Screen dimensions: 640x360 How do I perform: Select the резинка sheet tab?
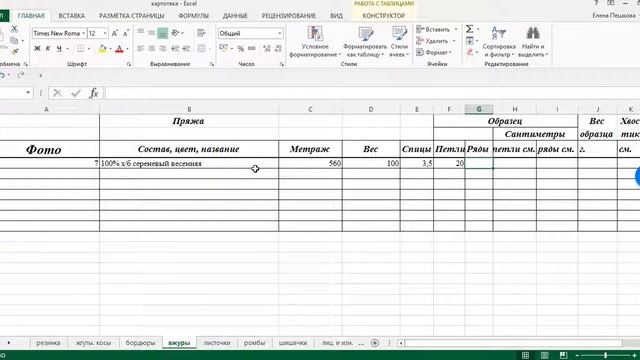tap(48, 343)
